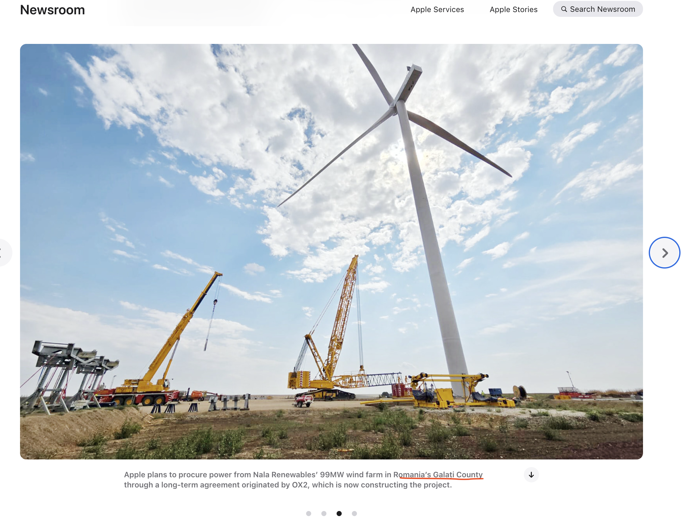
Task: Open the Romania's Galati County link
Action: point(438,475)
